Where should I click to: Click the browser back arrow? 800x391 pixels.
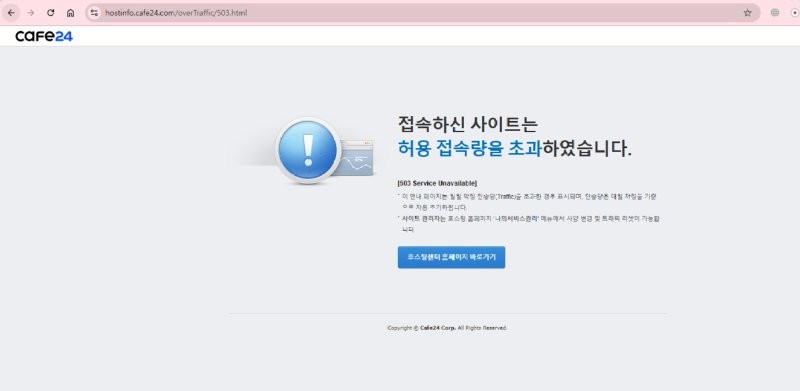(11, 13)
